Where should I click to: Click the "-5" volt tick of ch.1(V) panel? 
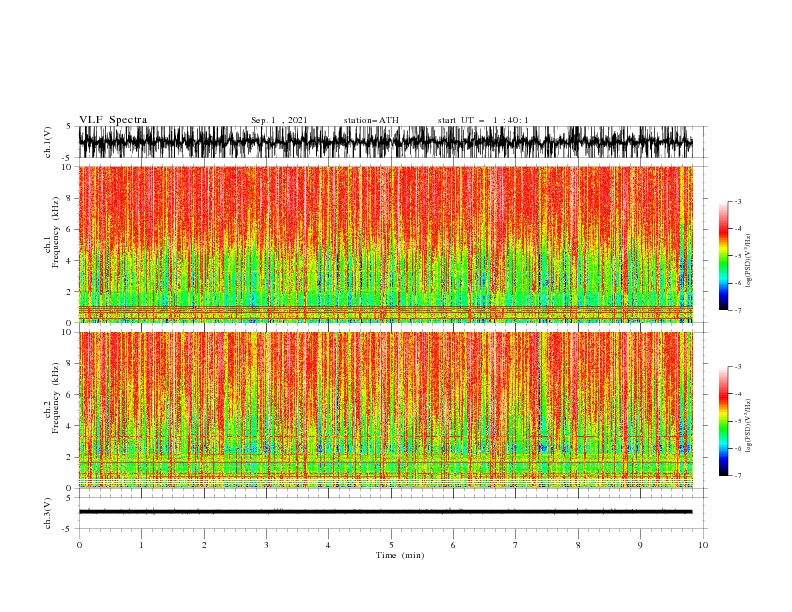pos(68,158)
